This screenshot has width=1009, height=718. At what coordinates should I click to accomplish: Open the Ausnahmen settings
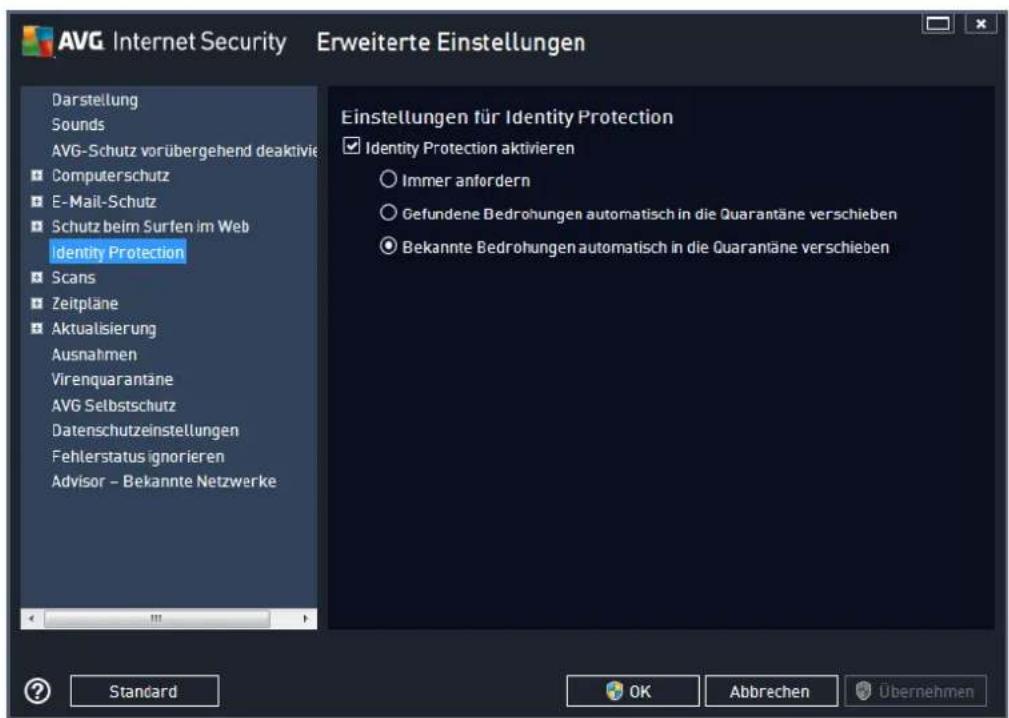click(94, 354)
